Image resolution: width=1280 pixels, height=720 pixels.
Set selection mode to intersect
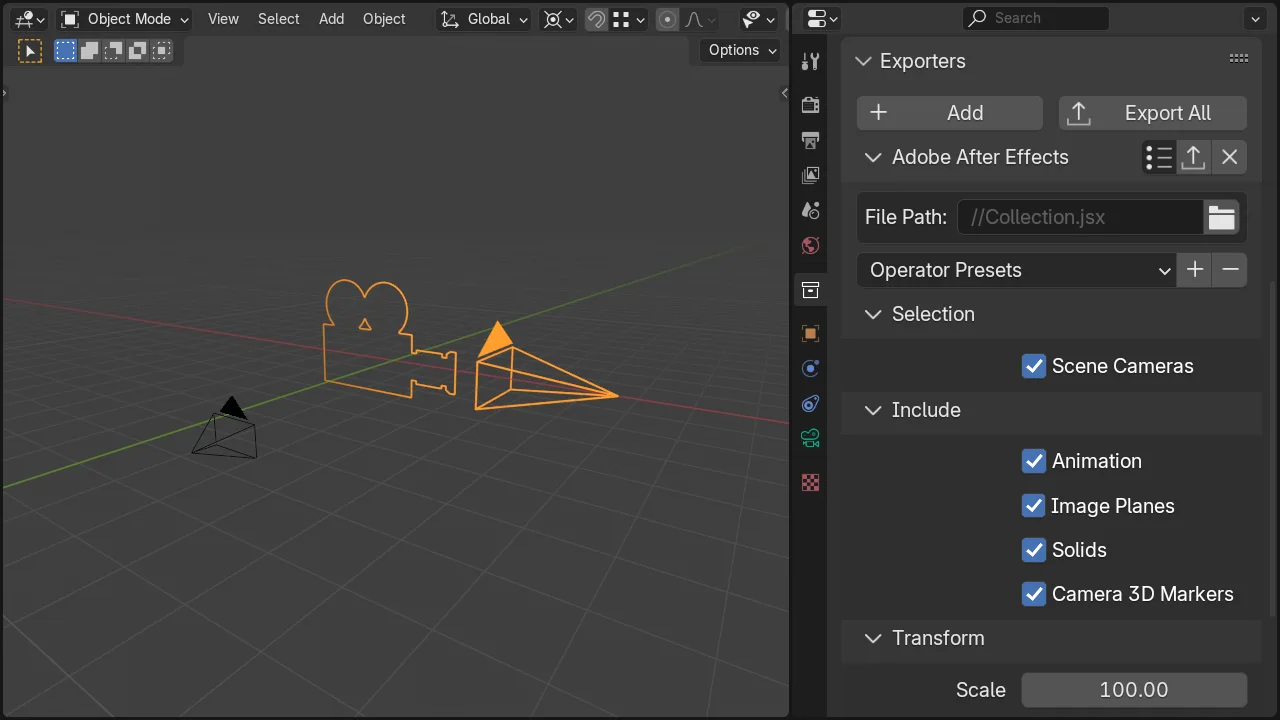tap(162, 51)
